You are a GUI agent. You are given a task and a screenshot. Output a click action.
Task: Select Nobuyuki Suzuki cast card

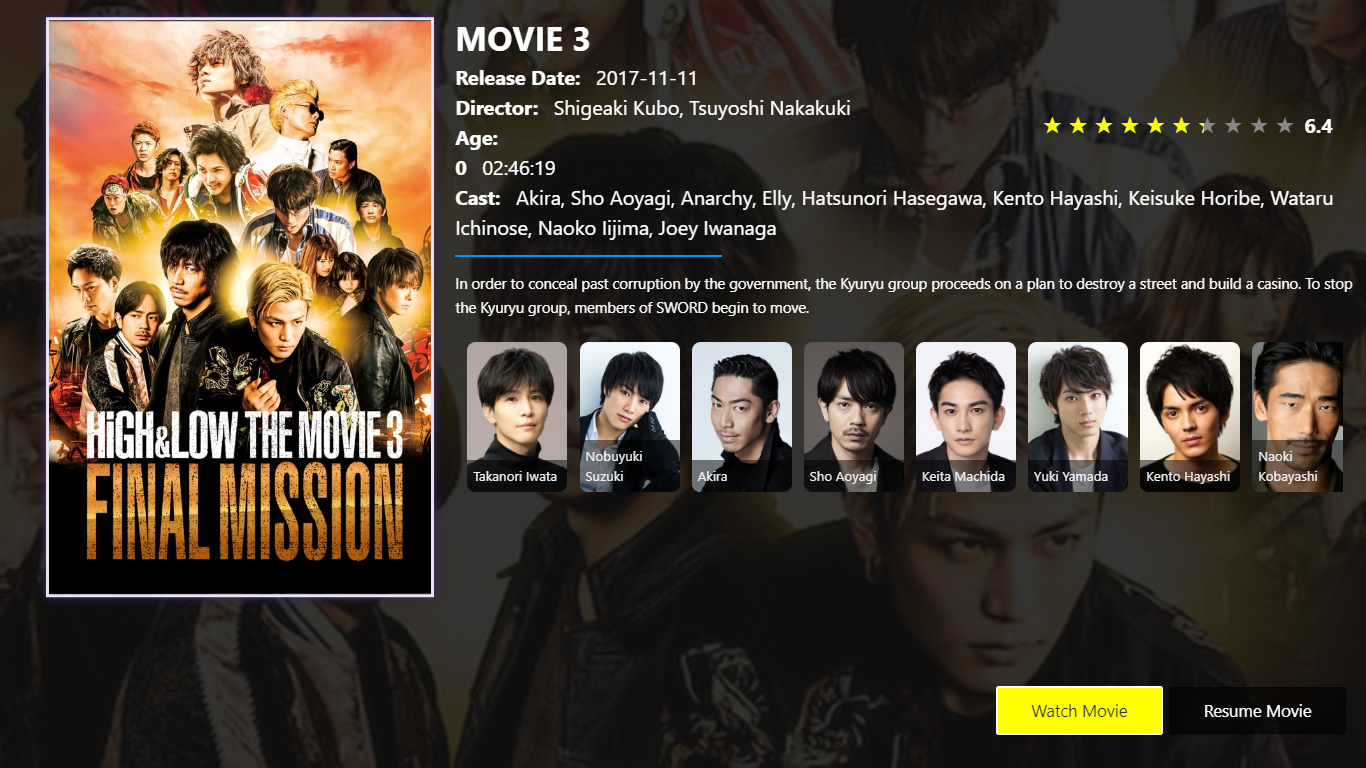630,417
